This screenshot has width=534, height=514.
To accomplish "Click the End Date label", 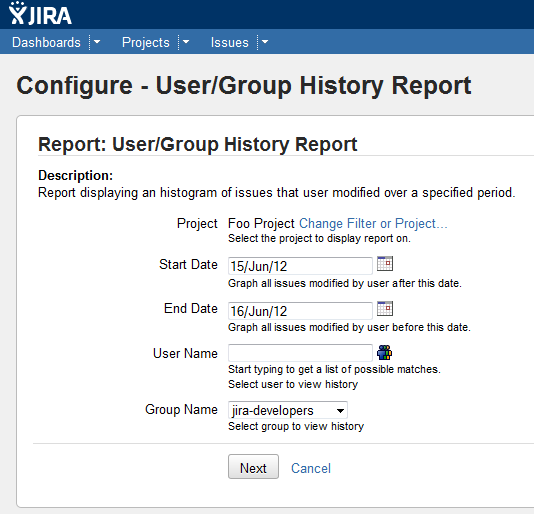I will (x=191, y=308).
